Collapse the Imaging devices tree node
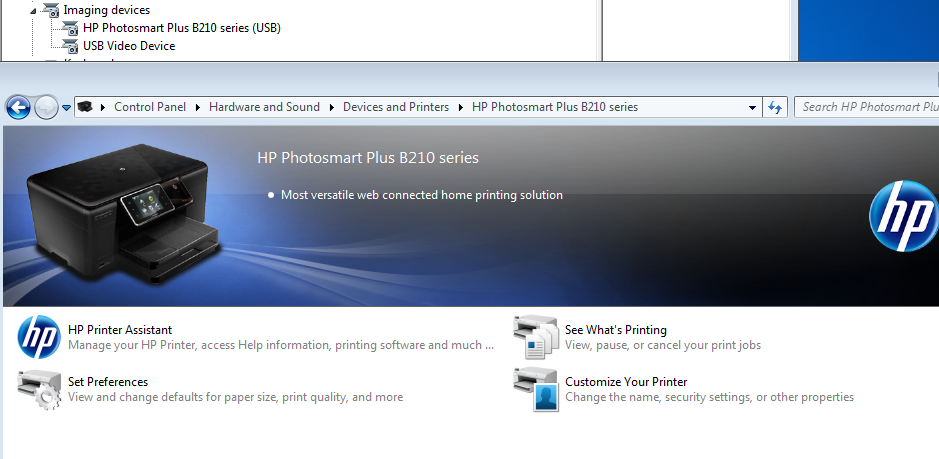 34,10
